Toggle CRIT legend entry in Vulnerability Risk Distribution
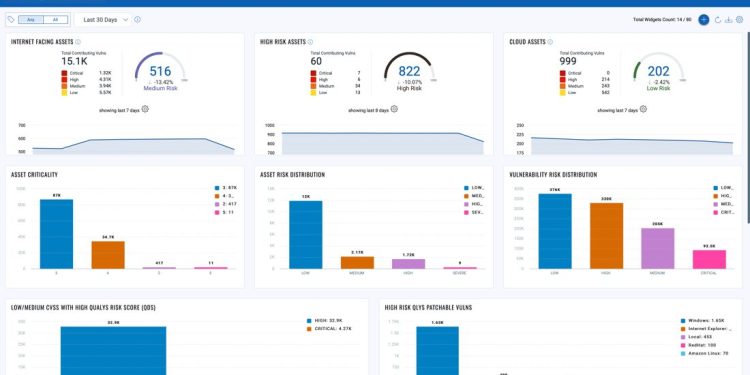 click(724, 212)
